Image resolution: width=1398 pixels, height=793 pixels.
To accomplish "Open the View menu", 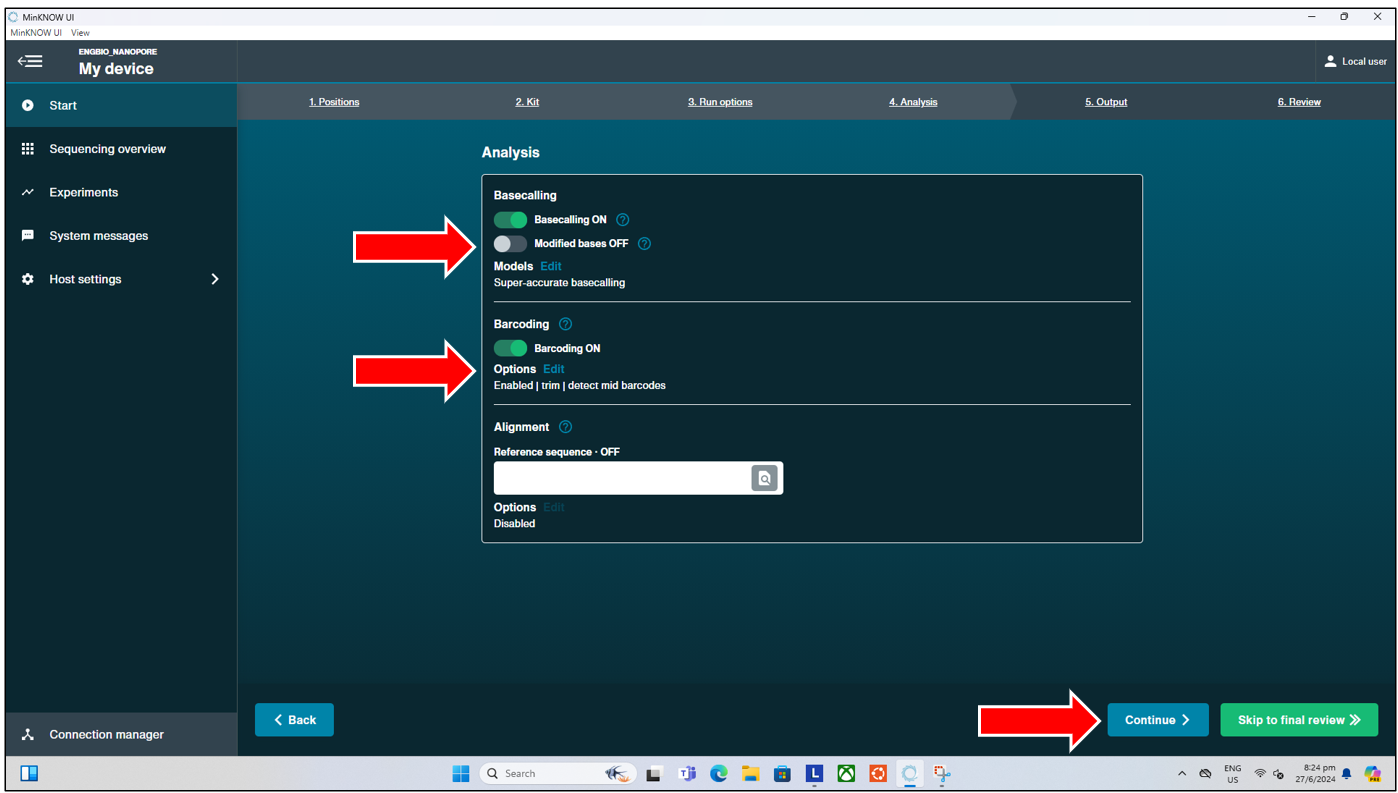I will tap(80, 32).
